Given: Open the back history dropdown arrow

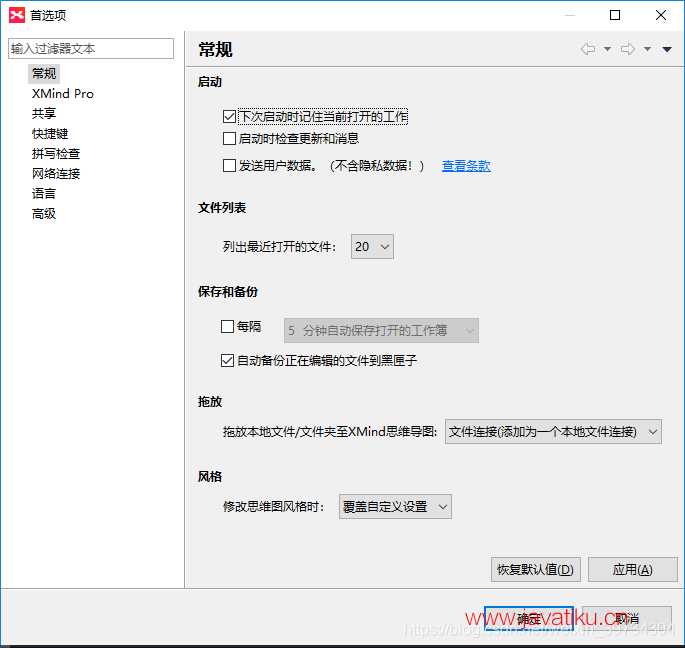Looking at the screenshot, I should (607, 49).
